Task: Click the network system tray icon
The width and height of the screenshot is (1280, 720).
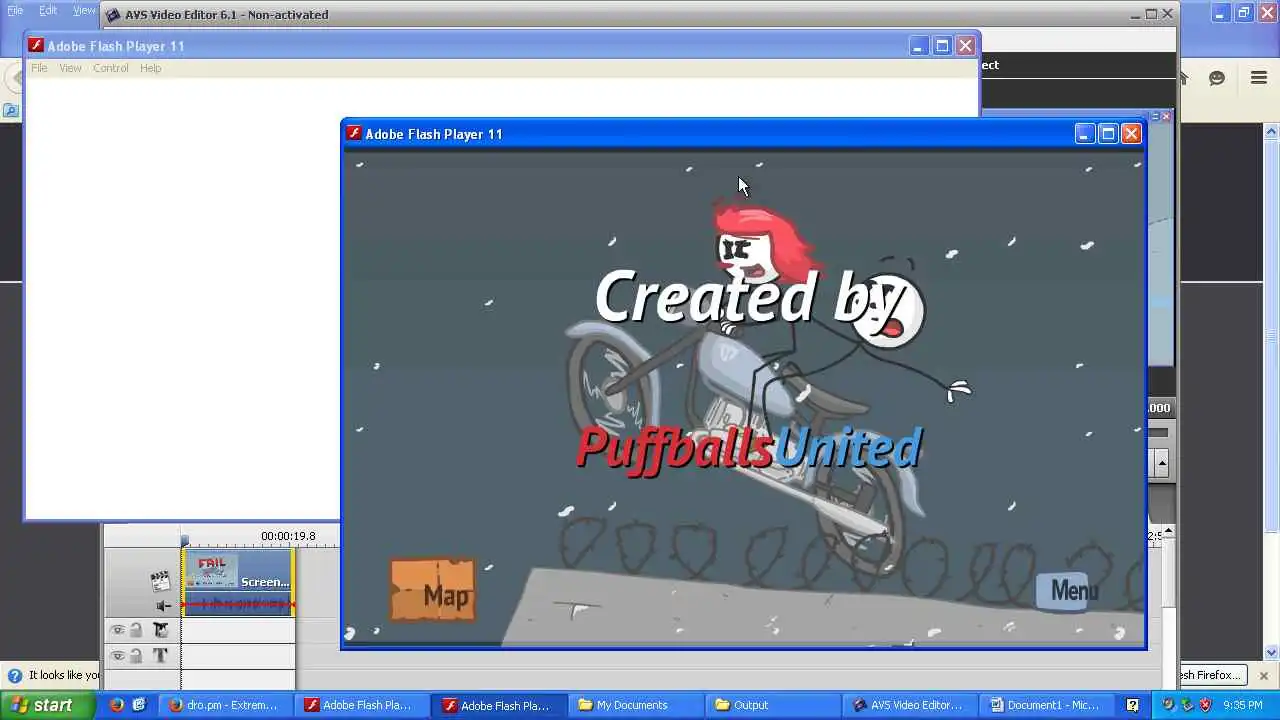Action: pyautogui.click(x=1186, y=705)
